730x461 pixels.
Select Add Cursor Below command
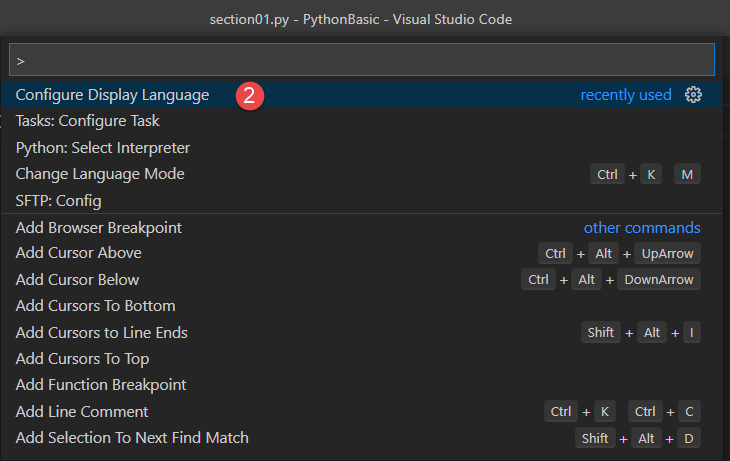(x=78, y=279)
